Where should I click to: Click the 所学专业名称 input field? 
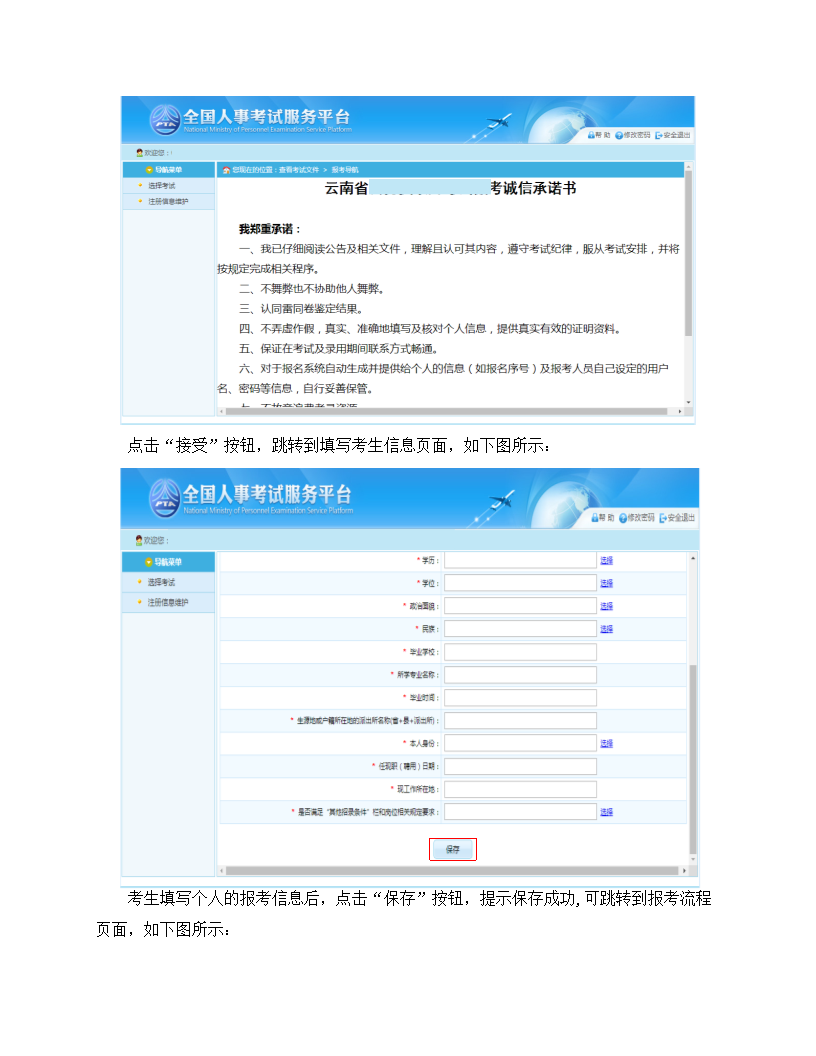[x=520, y=675]
